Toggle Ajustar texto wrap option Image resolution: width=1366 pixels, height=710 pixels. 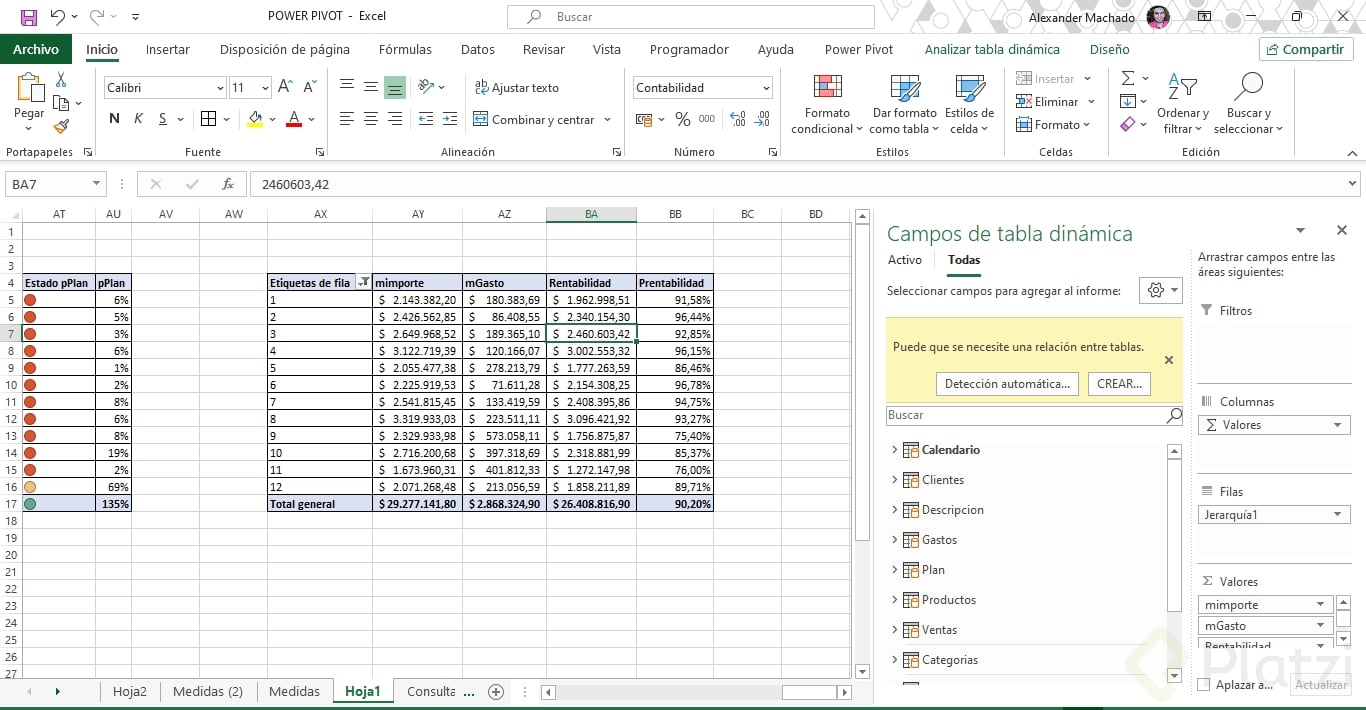tap(516, 88)
